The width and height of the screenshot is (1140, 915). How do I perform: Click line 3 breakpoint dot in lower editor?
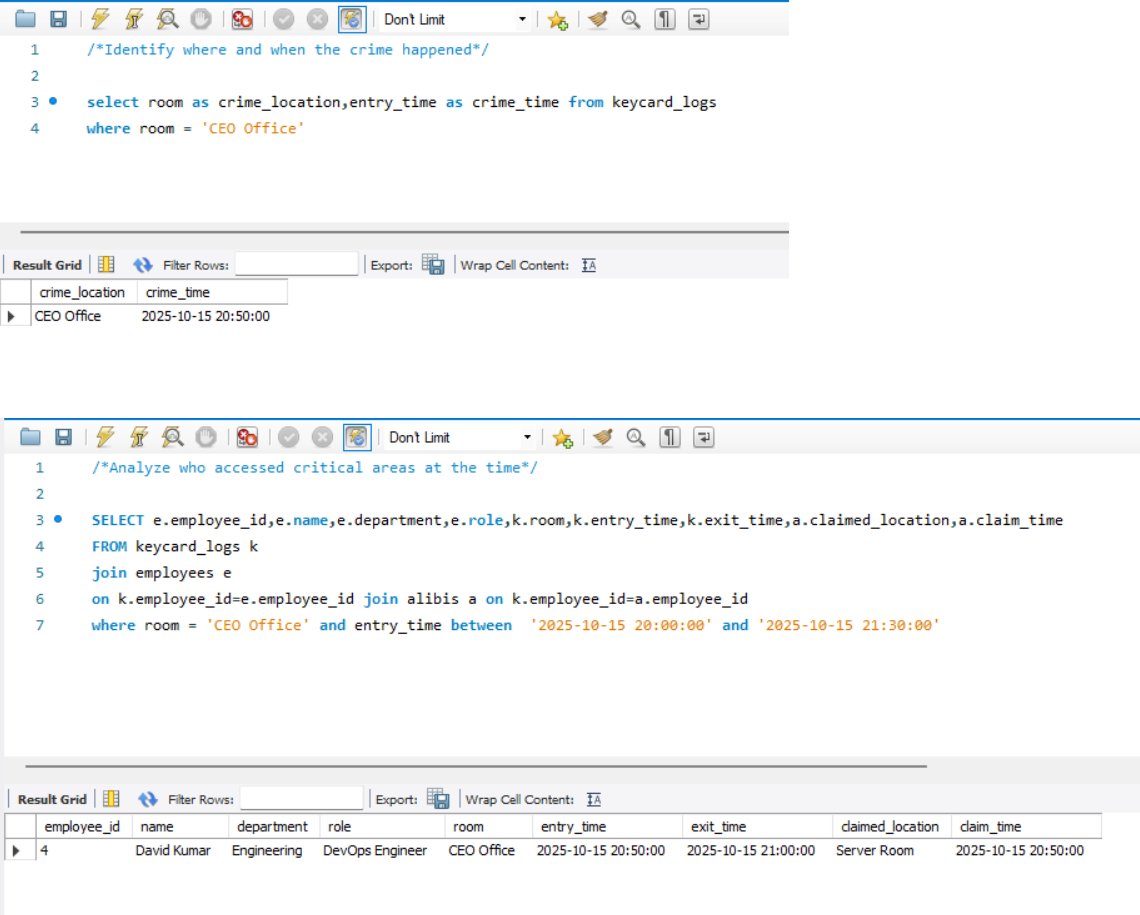click(x=58, y=519)
